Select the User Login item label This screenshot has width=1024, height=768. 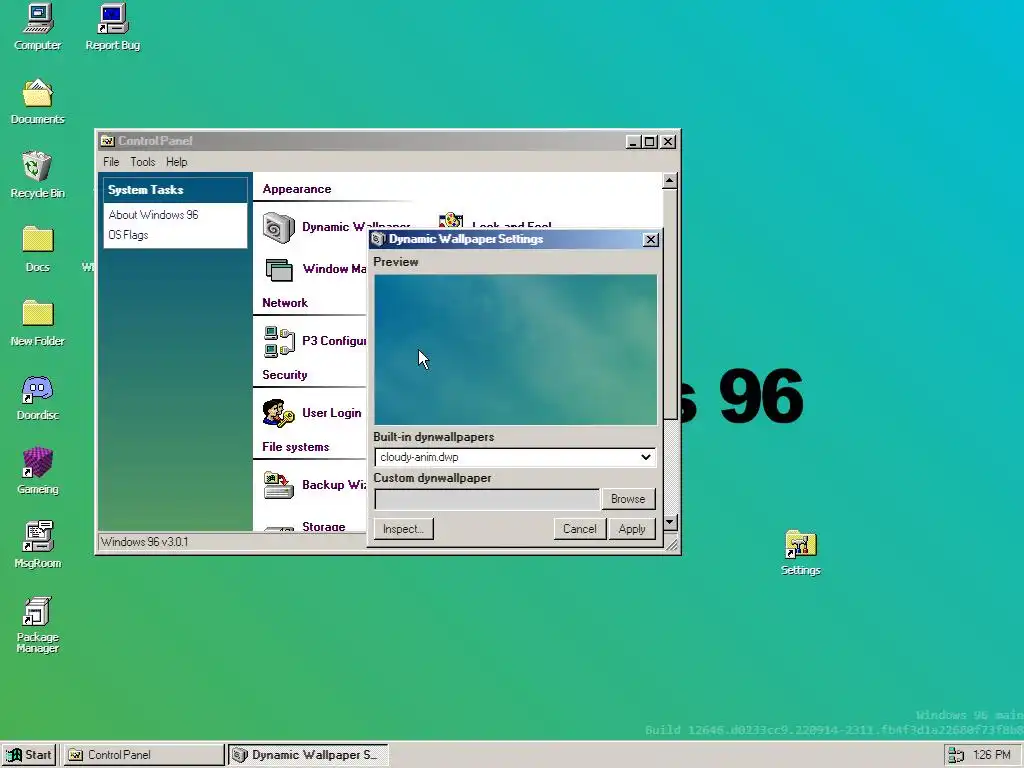click(x=332, y=413)
